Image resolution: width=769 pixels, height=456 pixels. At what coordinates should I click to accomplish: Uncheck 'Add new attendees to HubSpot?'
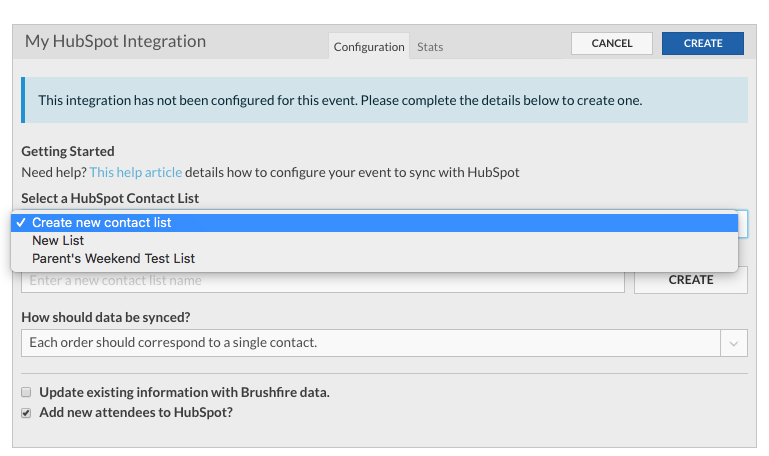click(x=26, y=413)
